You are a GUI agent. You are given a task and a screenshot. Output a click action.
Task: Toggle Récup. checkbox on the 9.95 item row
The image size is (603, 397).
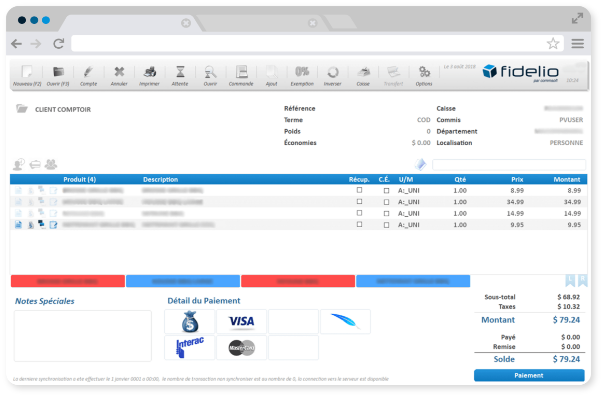tap(359, 224)
